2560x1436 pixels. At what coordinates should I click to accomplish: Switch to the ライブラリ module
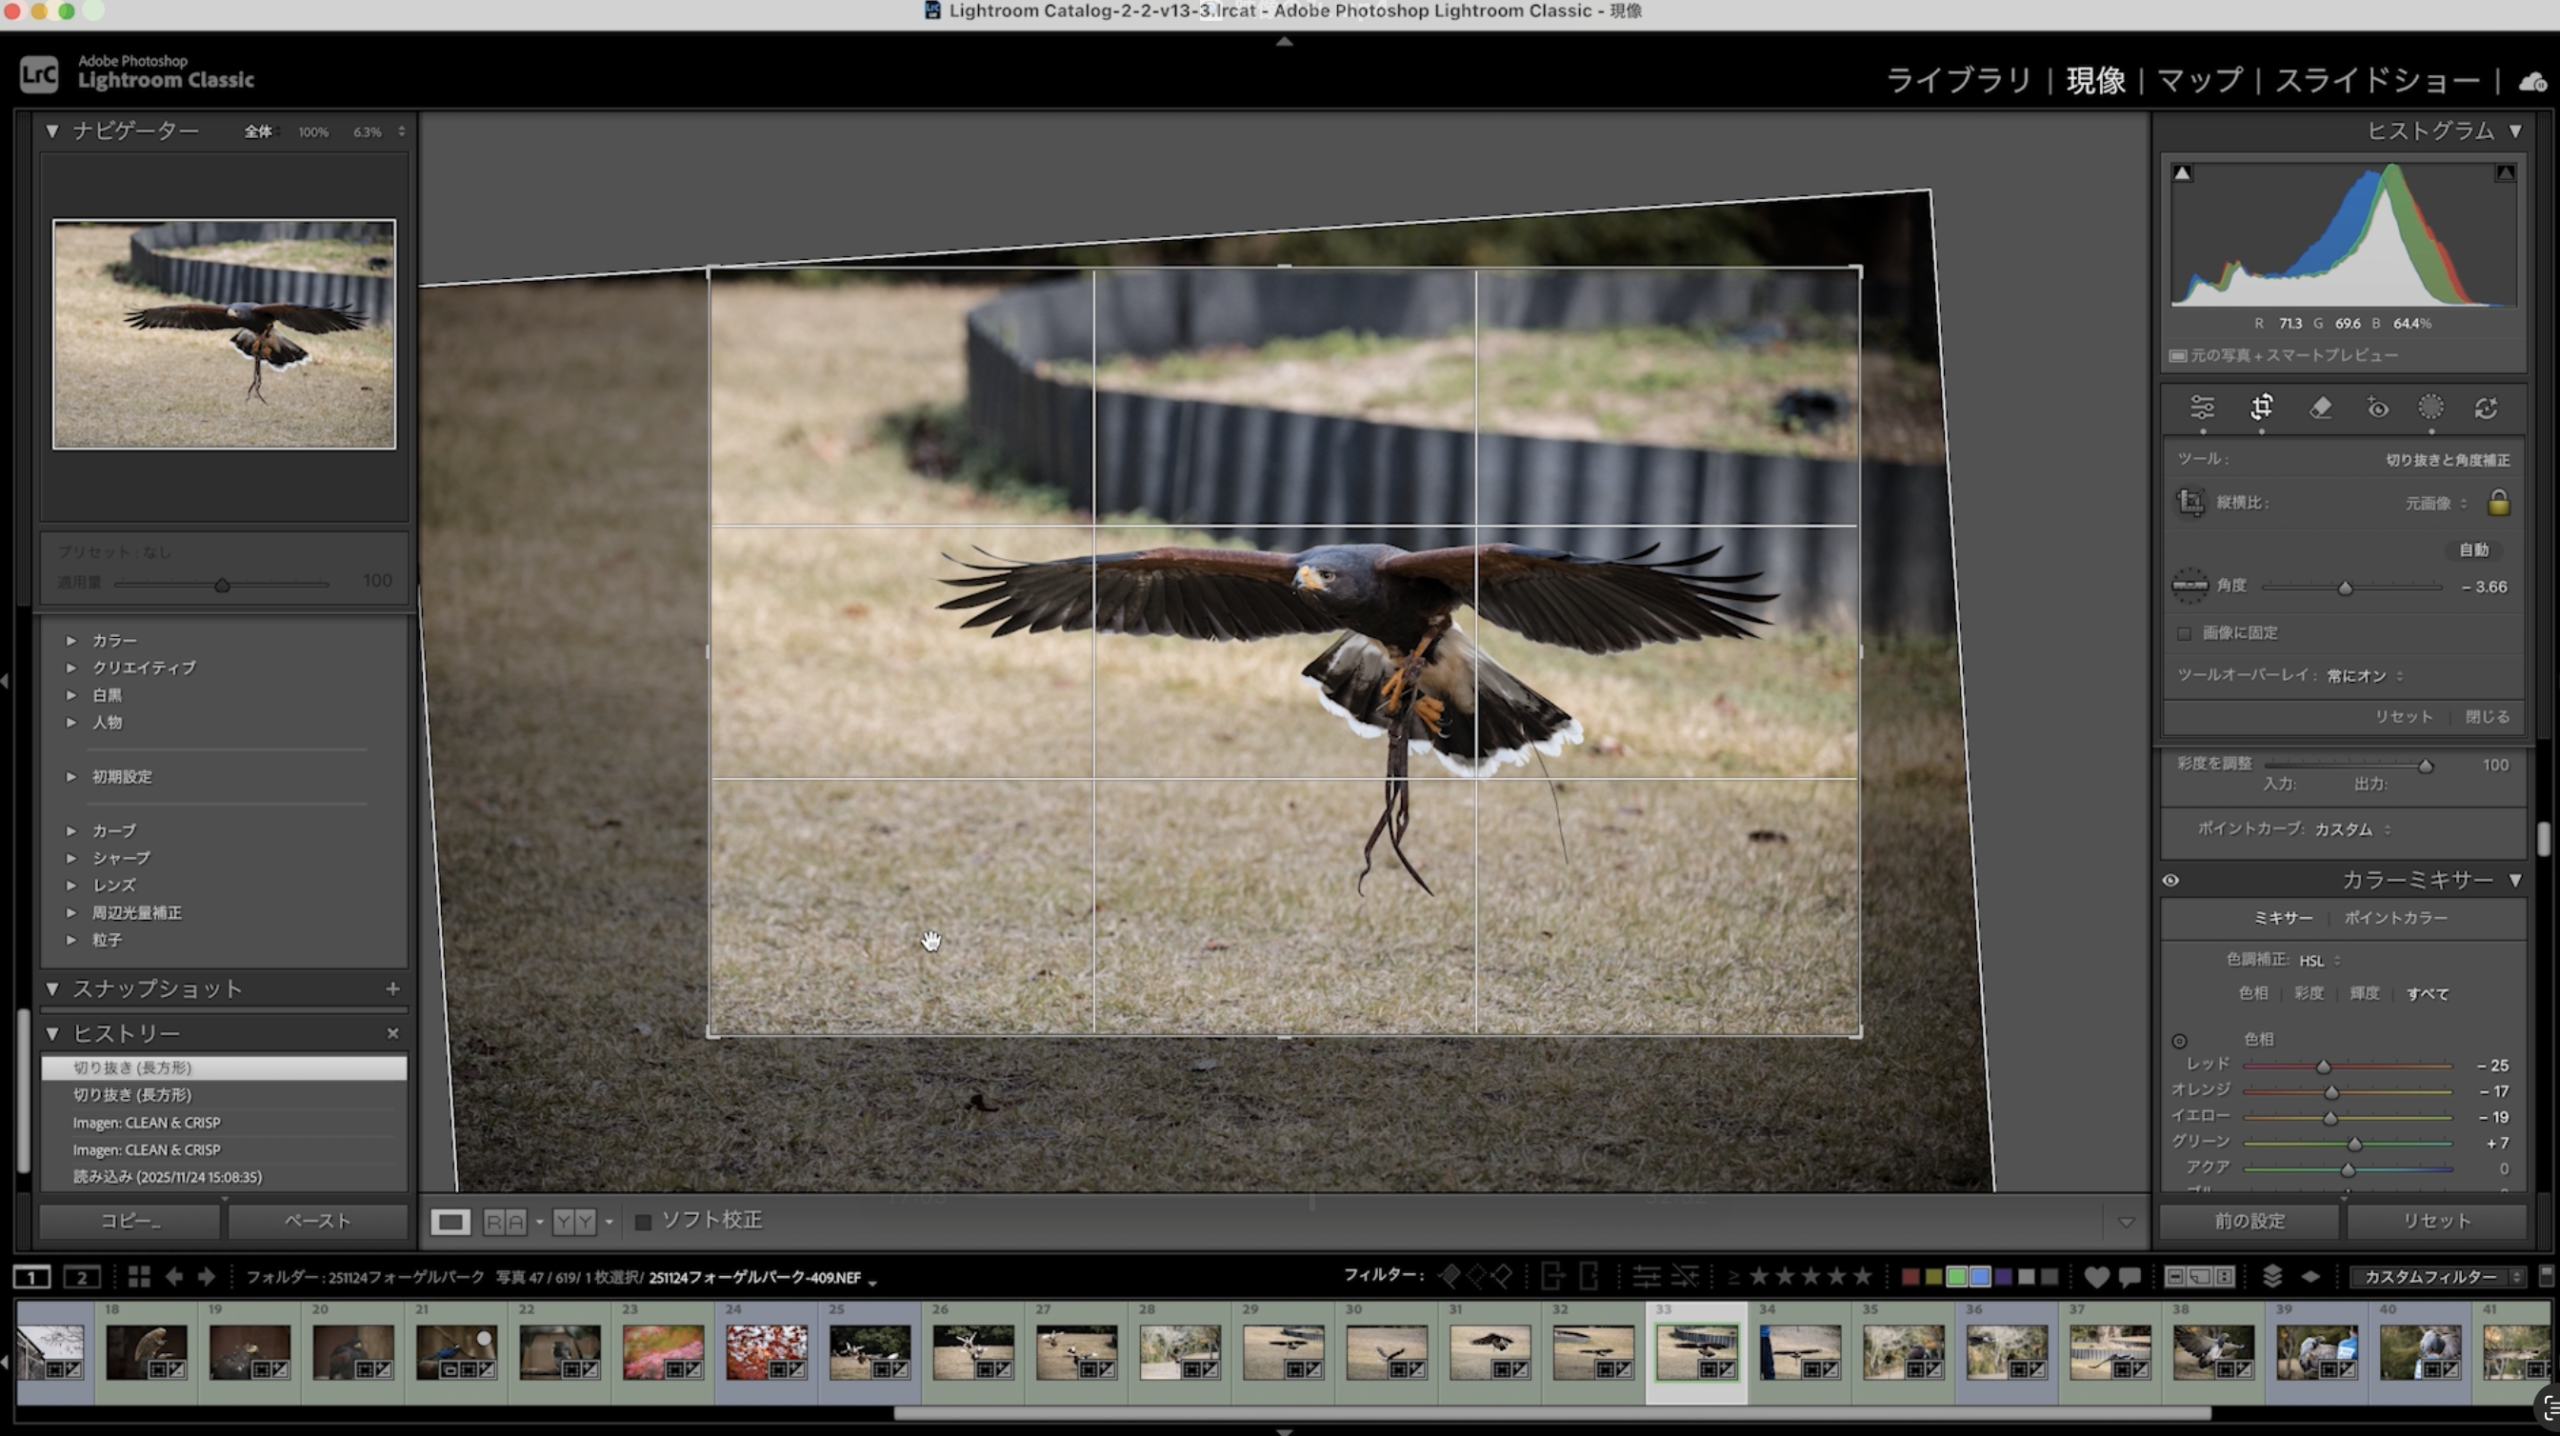click(1958, 80)
